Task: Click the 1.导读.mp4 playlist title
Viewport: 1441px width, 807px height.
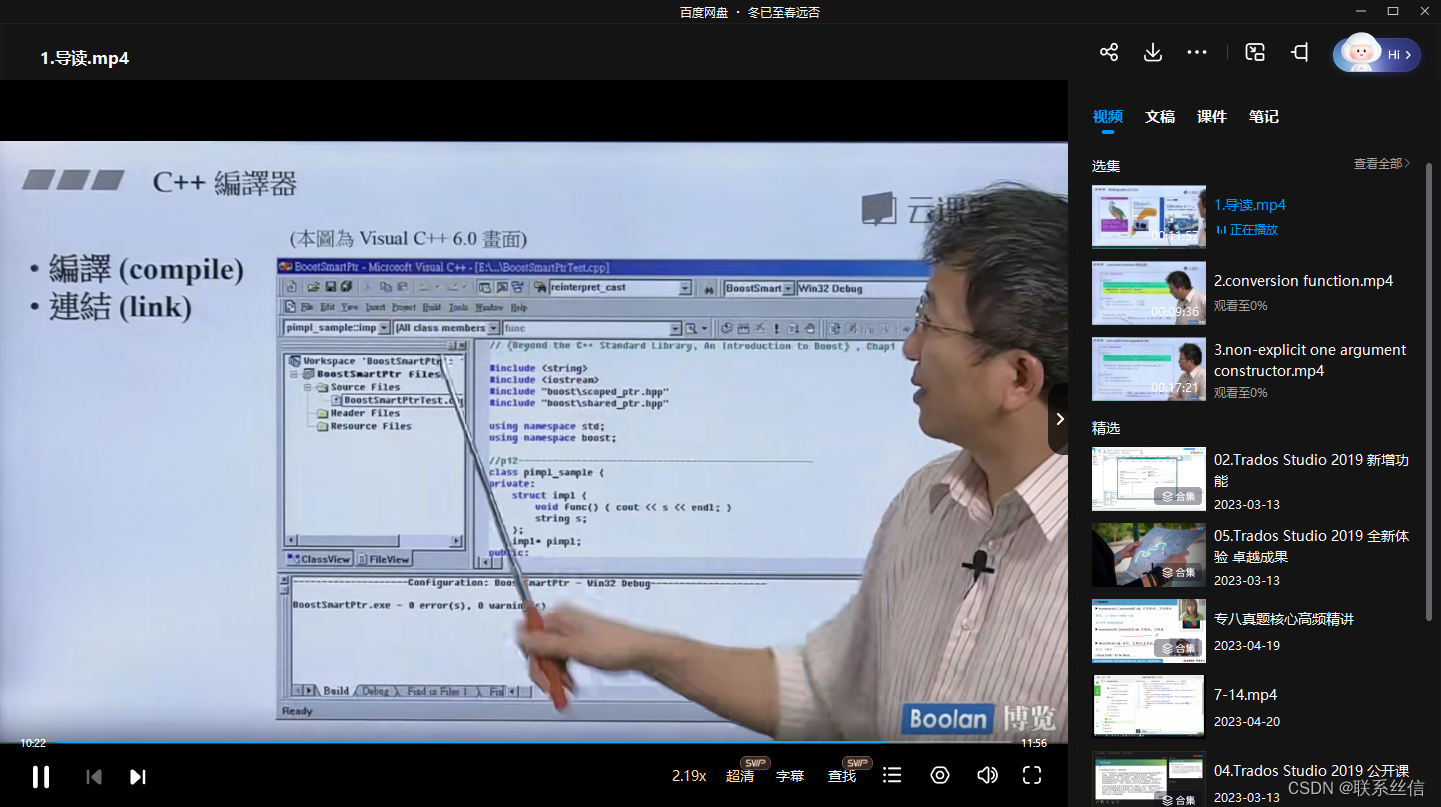Action: [x=1250, y=205]
